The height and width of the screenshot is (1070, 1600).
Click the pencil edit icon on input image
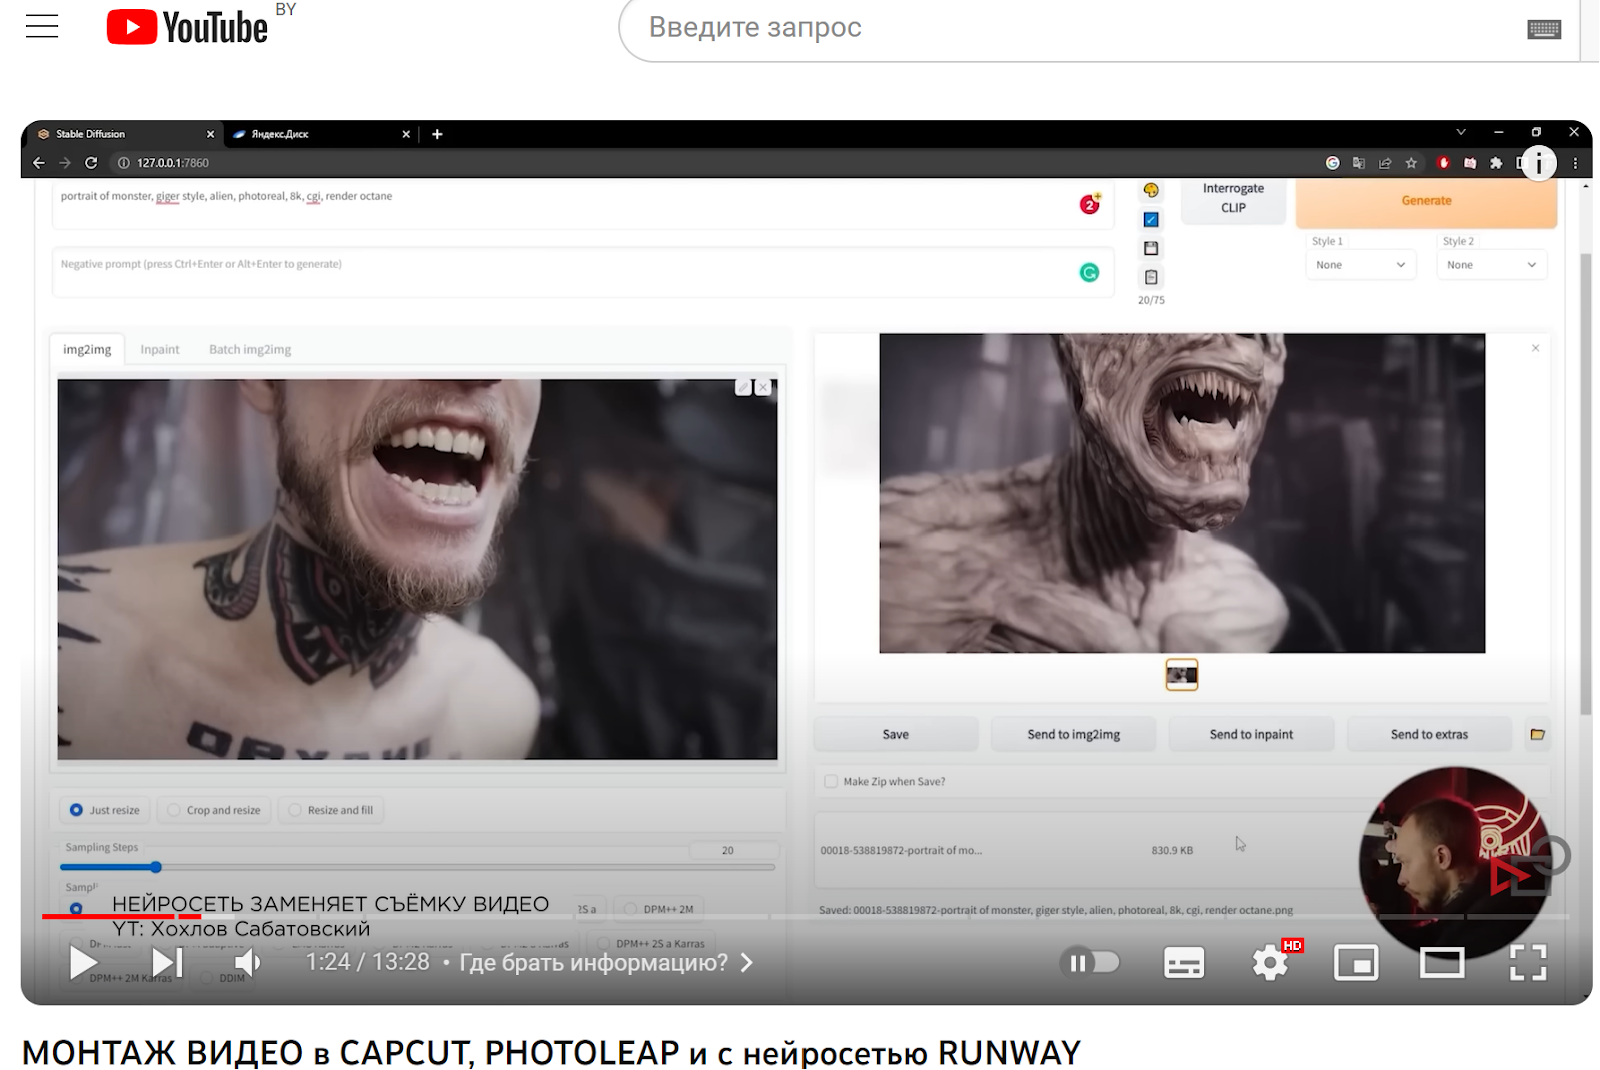[x=743, y=387]
